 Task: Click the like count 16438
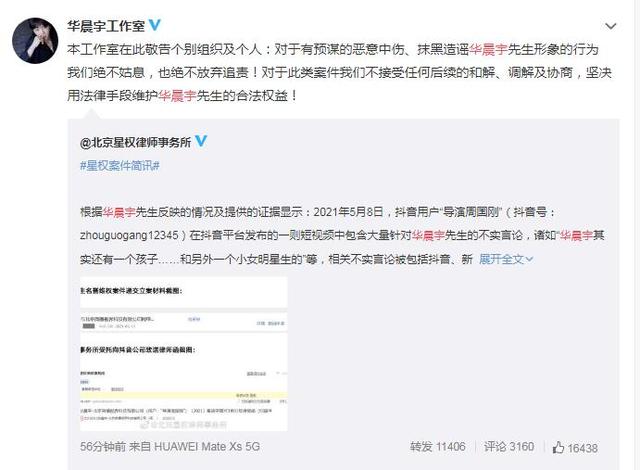point(582,448)
